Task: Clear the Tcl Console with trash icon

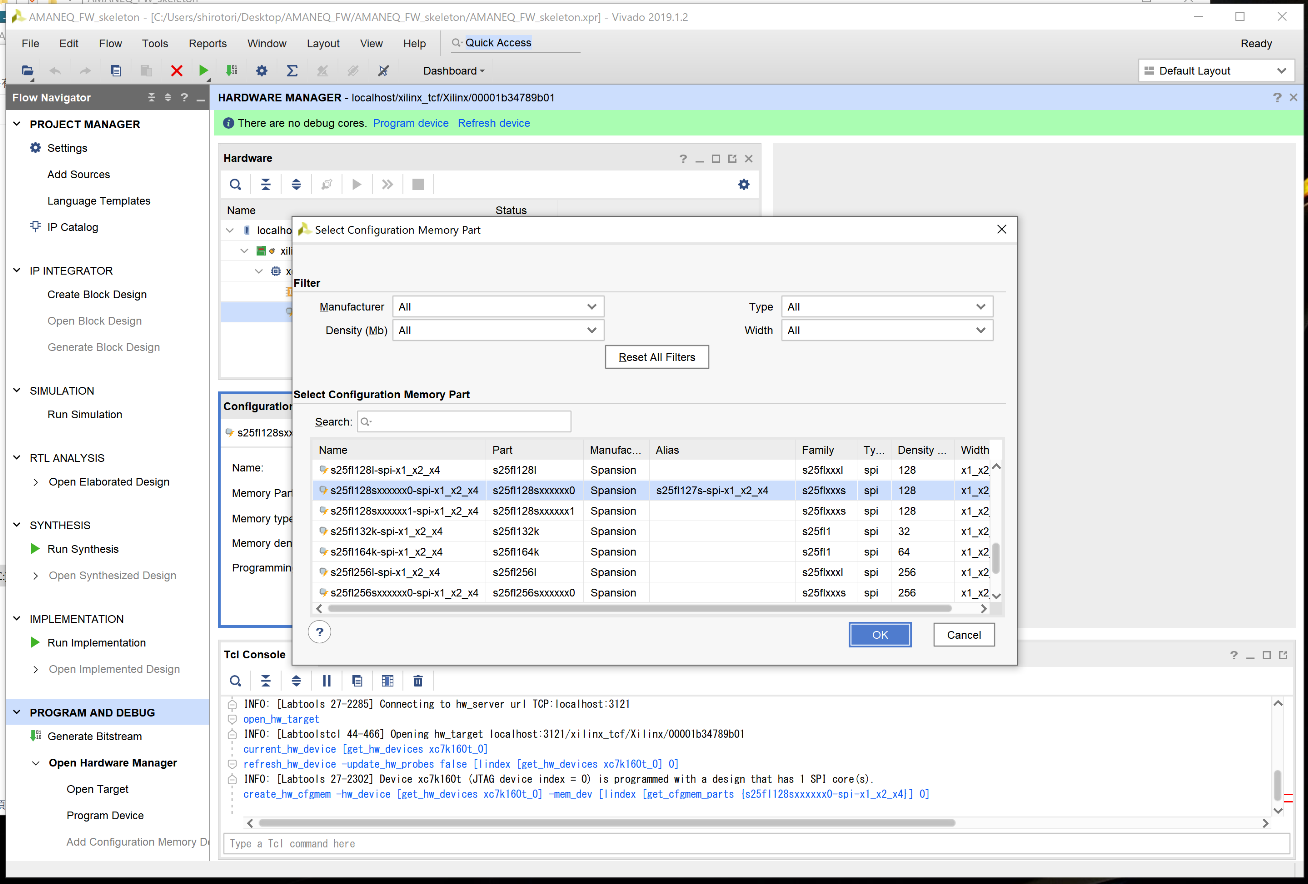Action: [x=418, y=681]
